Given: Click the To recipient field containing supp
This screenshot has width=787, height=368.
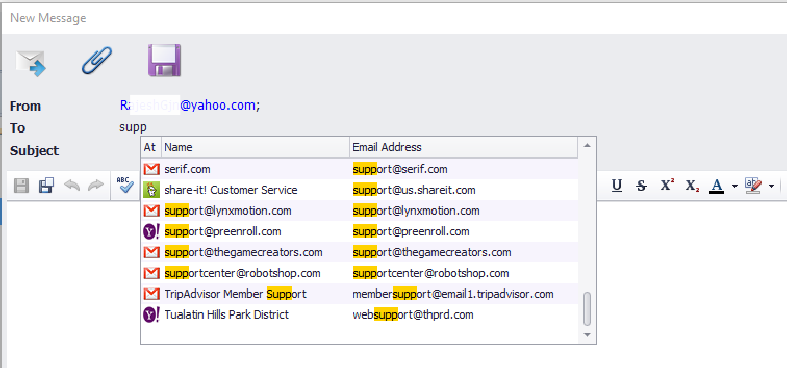Looking at the screenshot, I should point(133,128).
